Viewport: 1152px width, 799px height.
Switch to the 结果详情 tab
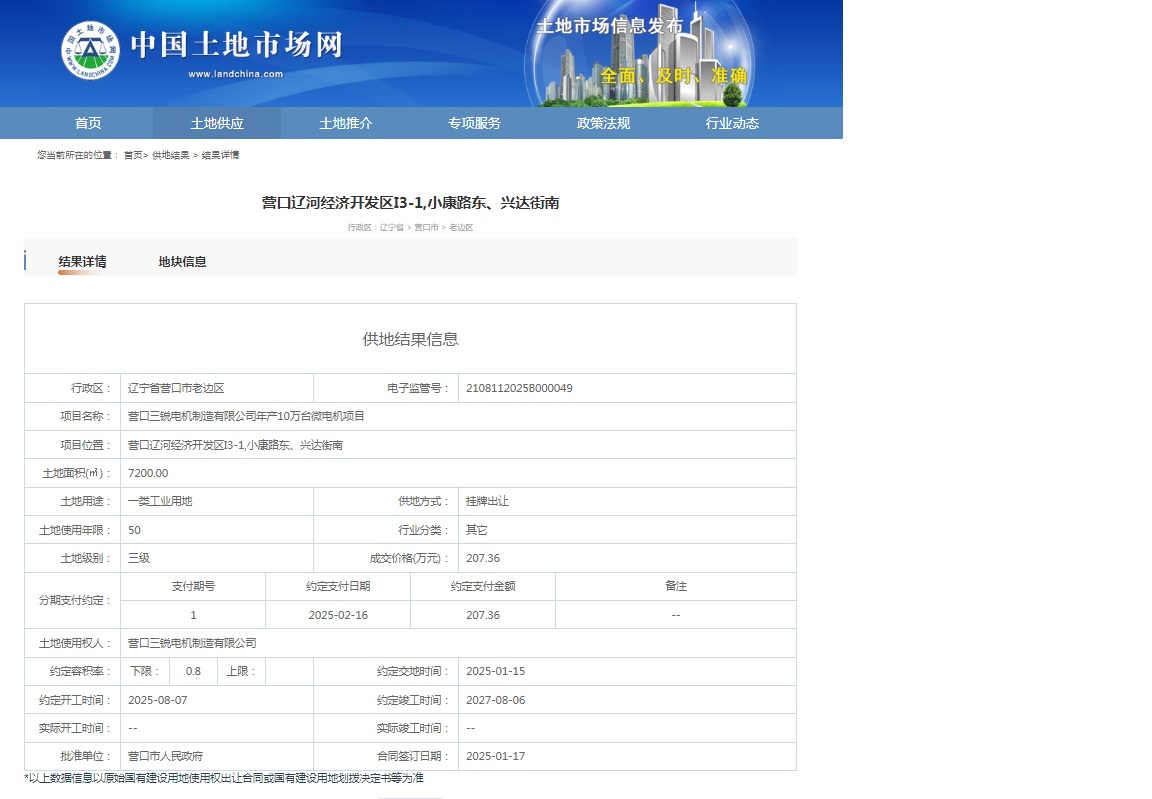coord(82,261)
